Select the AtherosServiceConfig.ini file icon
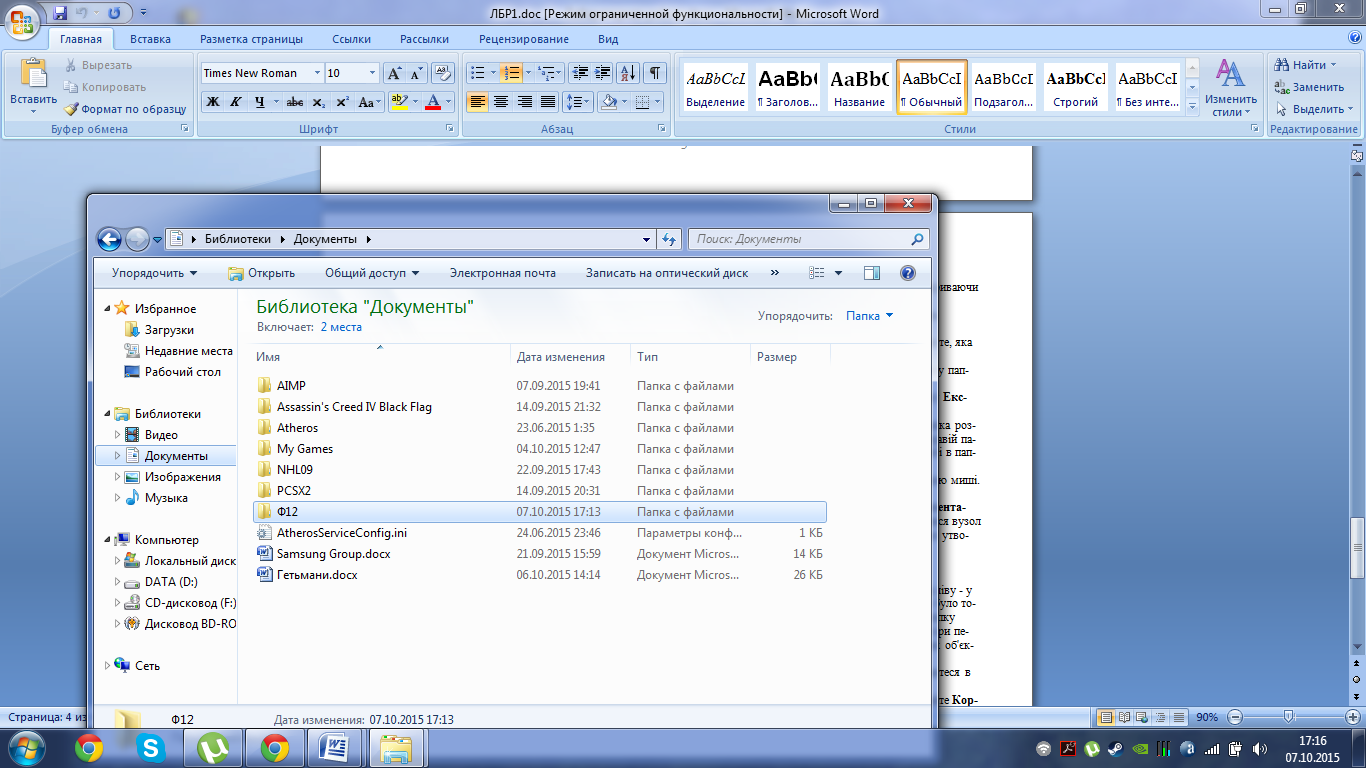Screen dimensions: 1366x768 point(264,533)
